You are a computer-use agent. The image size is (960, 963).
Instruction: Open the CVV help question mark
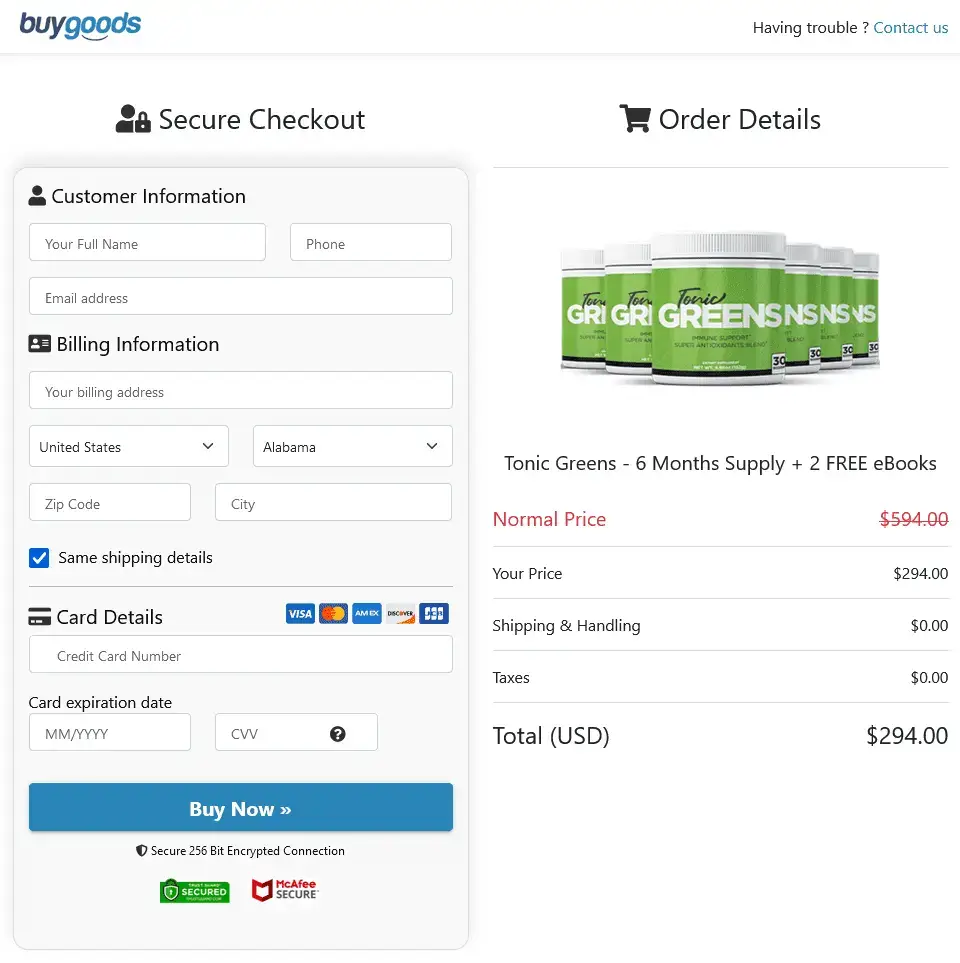tap(338, 732)
